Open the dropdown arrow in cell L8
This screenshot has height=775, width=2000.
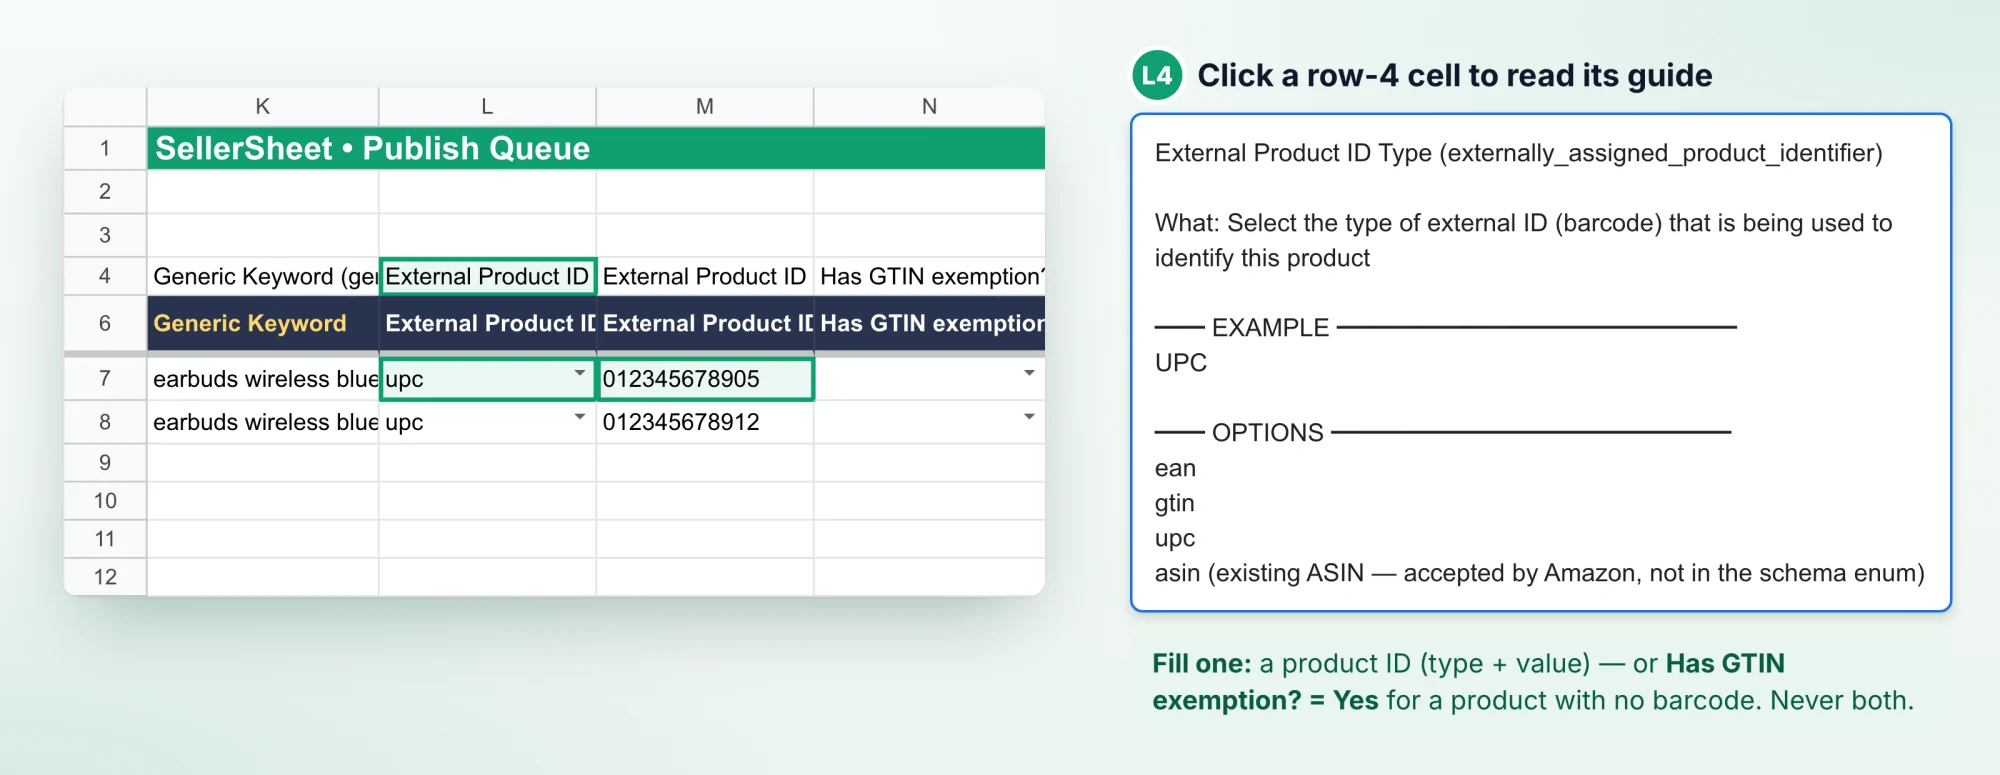579,416
